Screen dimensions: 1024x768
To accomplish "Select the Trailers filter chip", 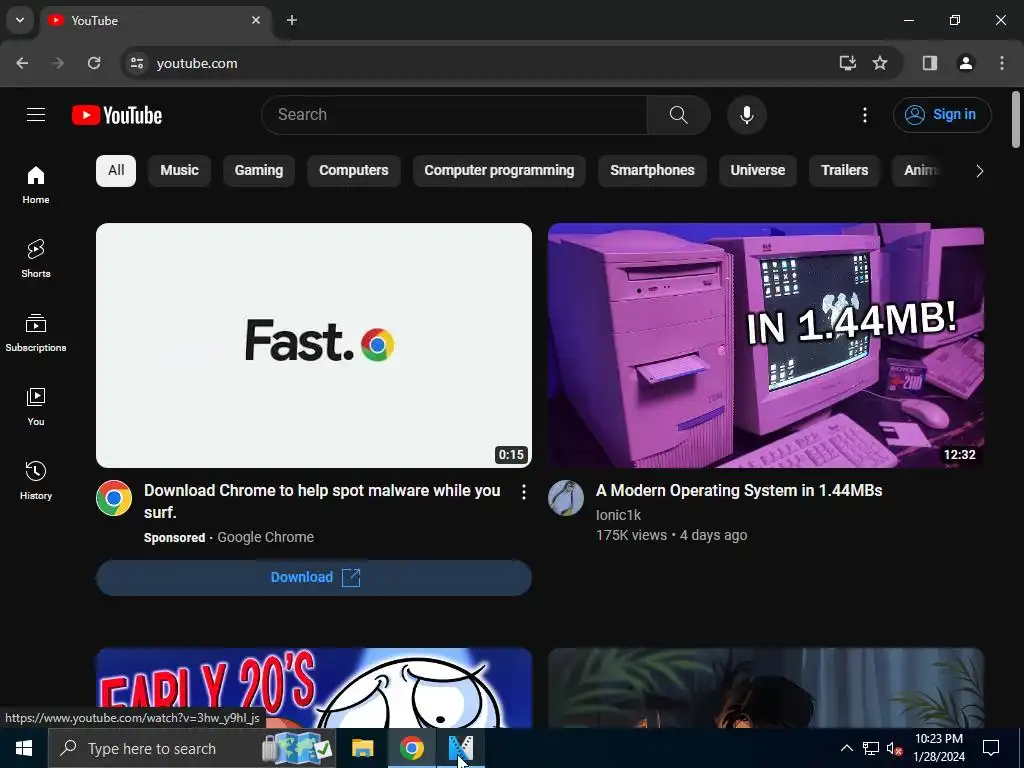I will pos(844,170).
